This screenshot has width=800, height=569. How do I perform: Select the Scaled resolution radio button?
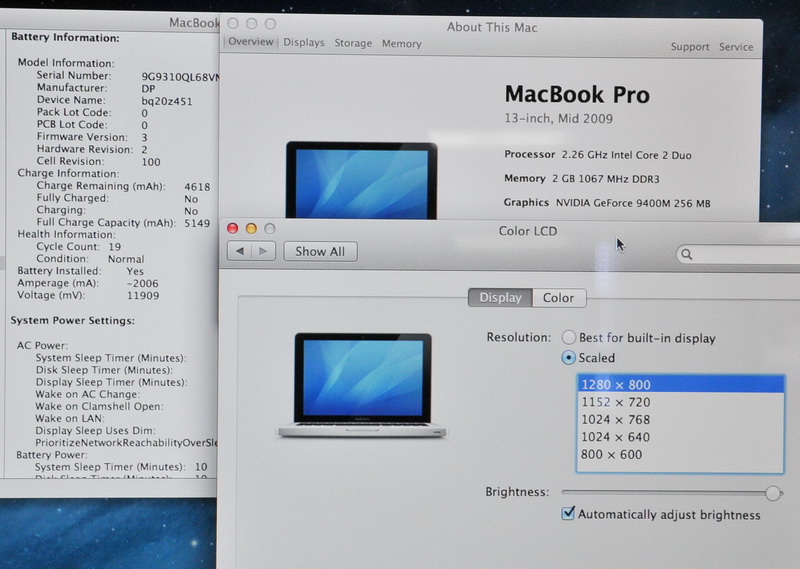click(x=568, y=358)
